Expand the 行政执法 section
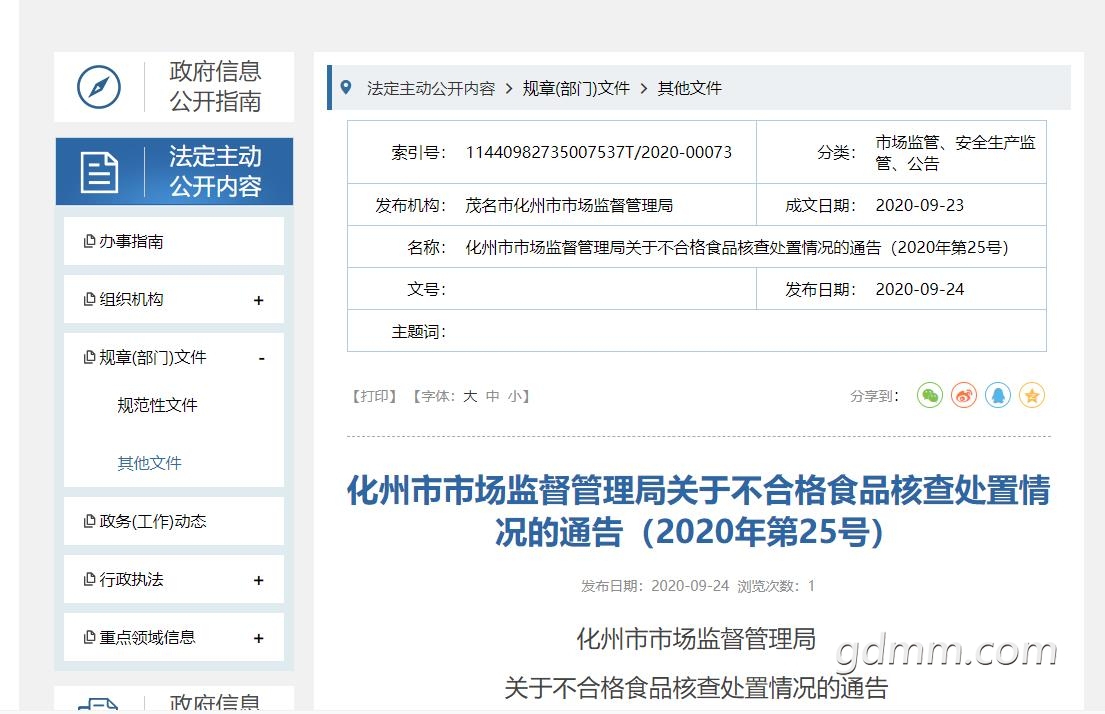This screenshot has width=1105, height=714. point(259,580)
